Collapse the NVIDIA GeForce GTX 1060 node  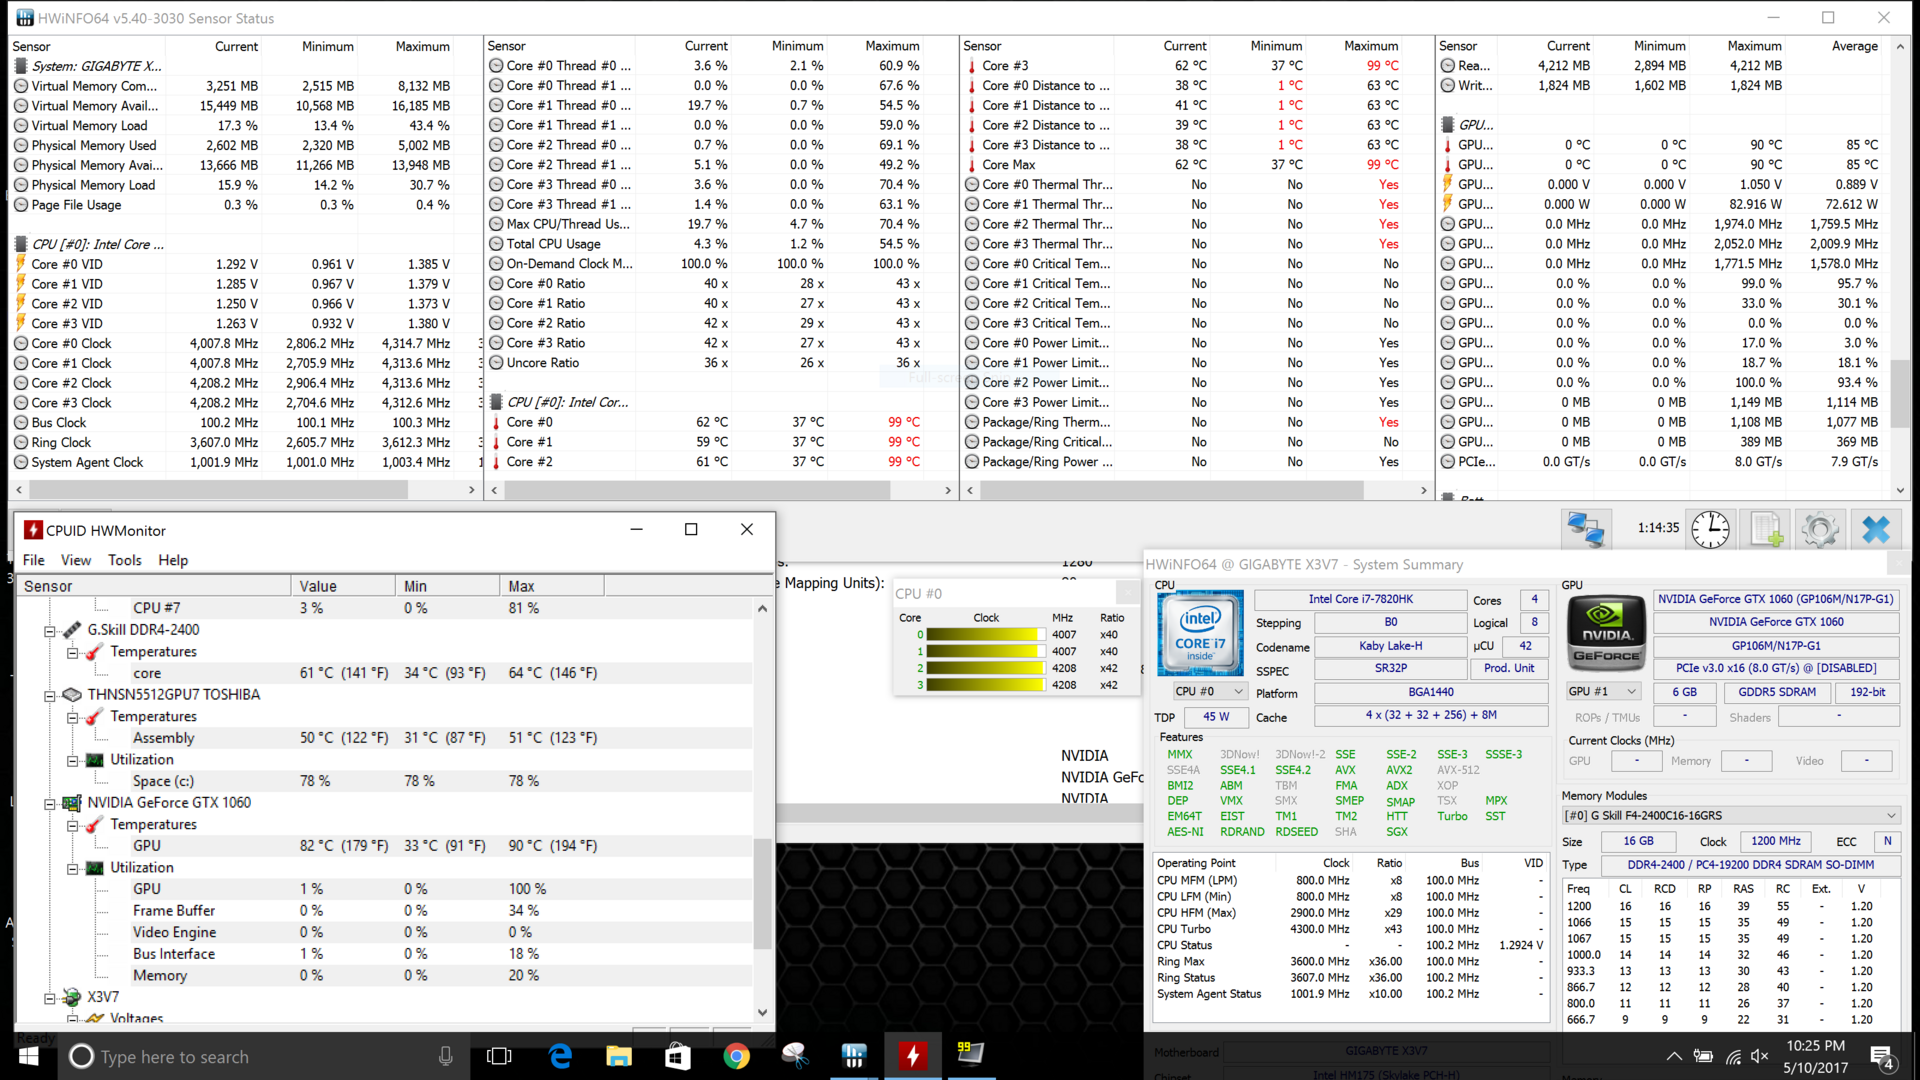tap(49, 803)
